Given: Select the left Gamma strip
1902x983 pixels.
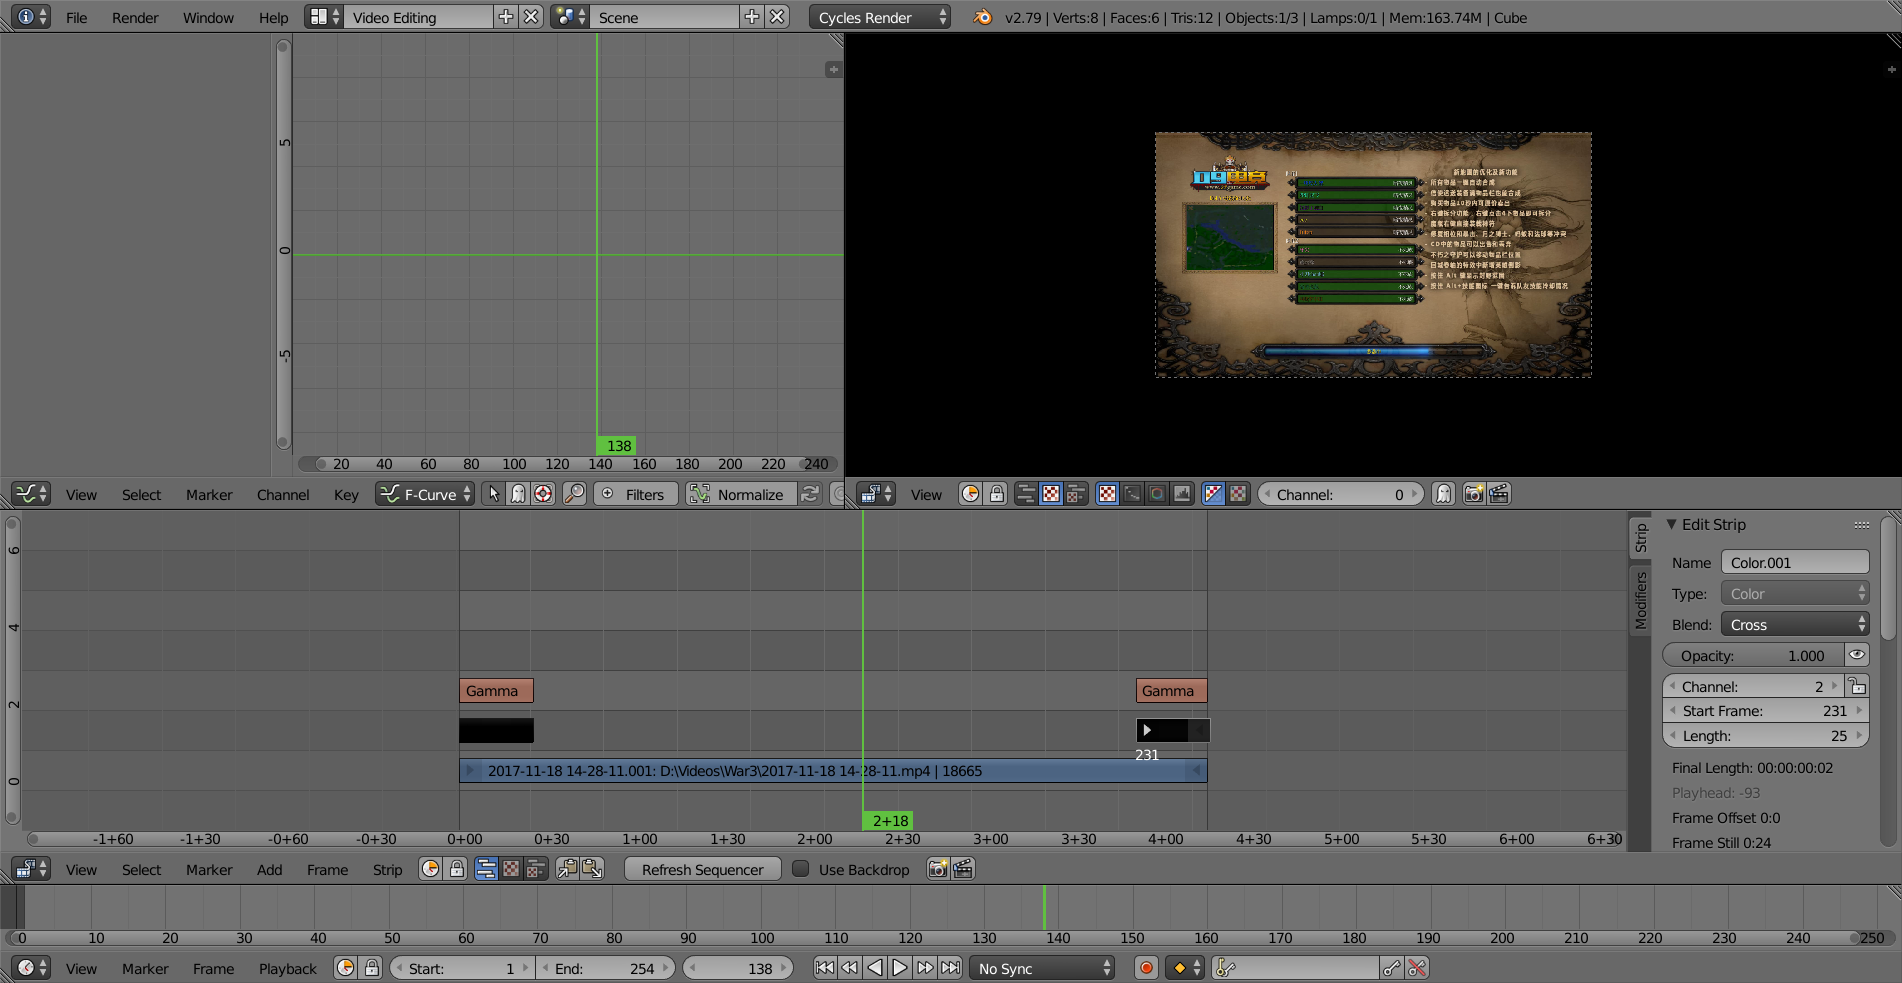Looking at the screenshot, I should pos(496,690).
